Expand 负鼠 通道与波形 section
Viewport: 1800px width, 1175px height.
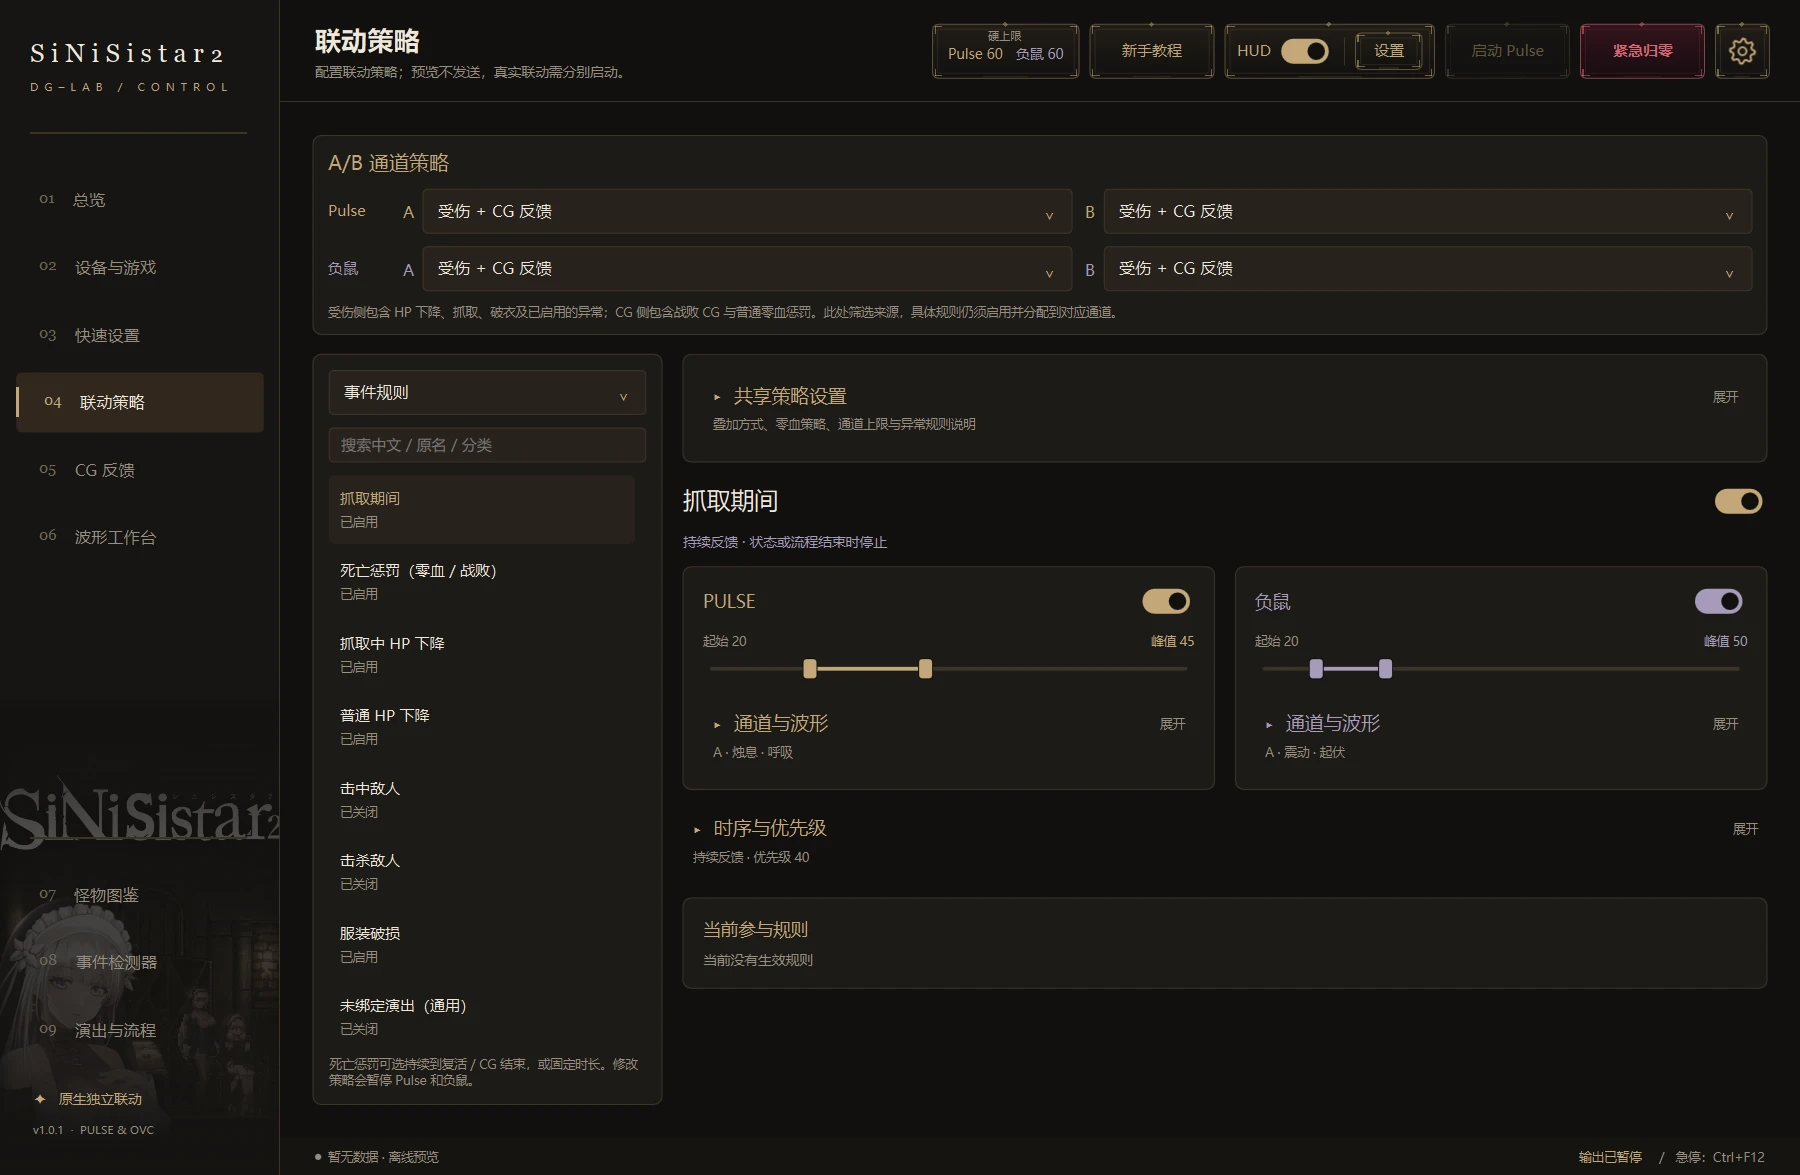click(x=1332, y=724)
